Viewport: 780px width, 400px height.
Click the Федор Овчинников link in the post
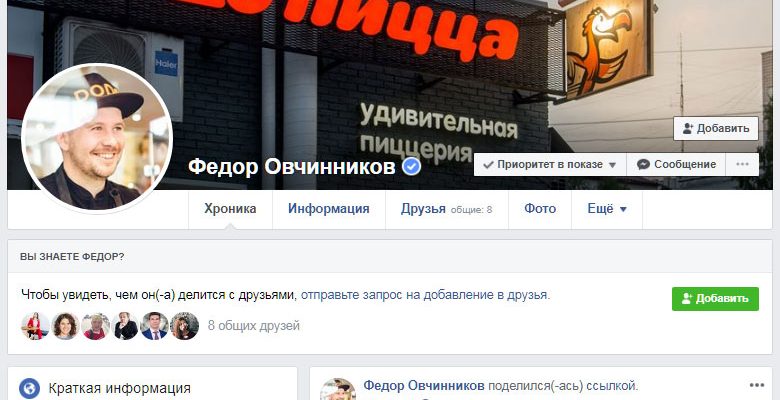coord(424,386)
